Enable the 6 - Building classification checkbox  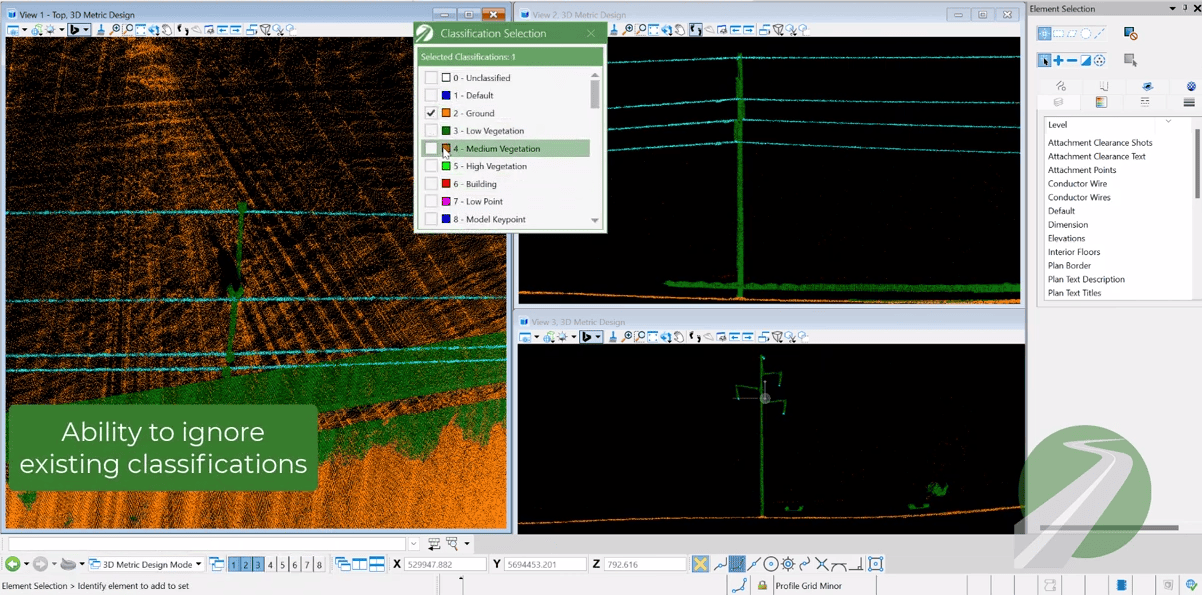tap(431, 184)
